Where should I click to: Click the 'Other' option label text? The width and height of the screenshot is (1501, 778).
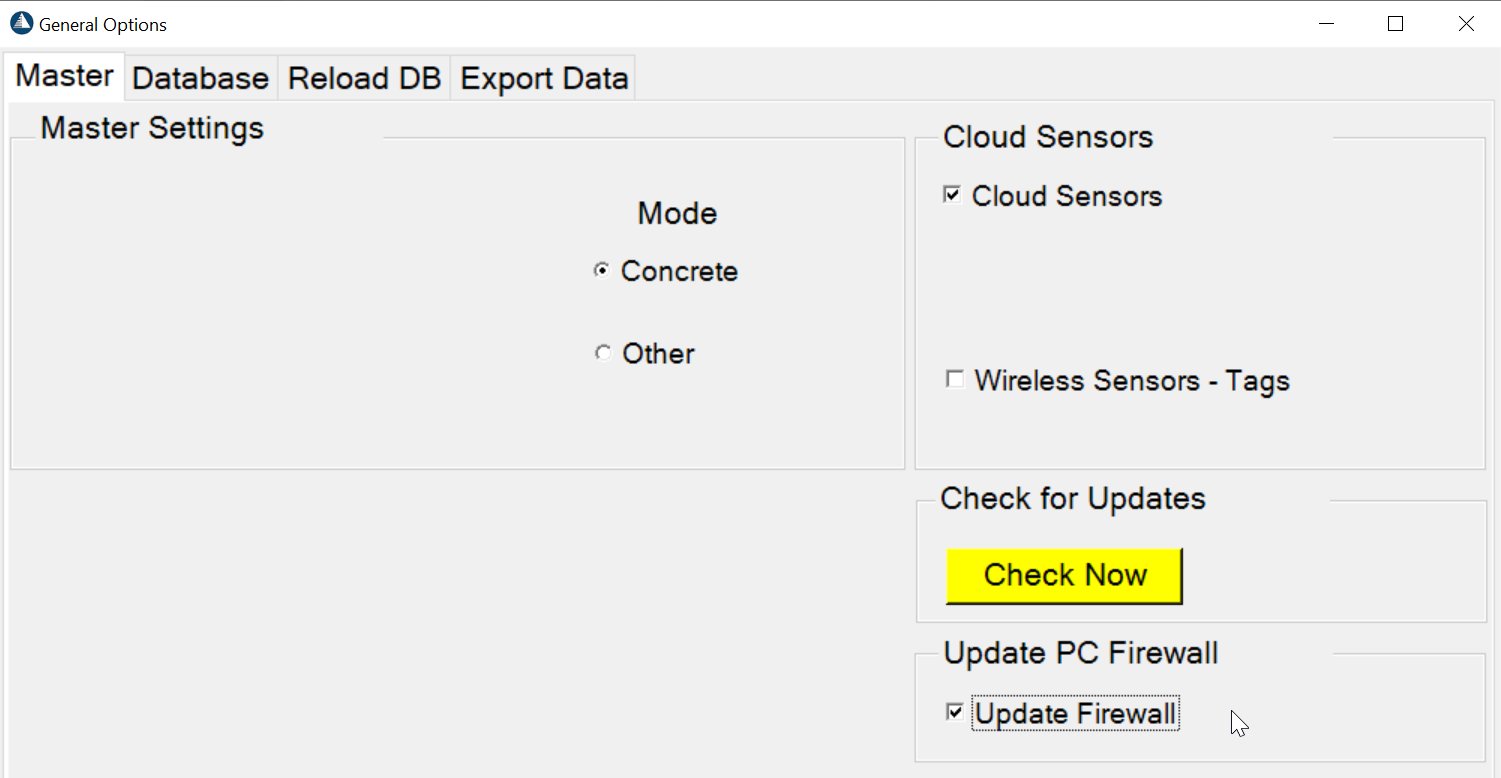658,353
